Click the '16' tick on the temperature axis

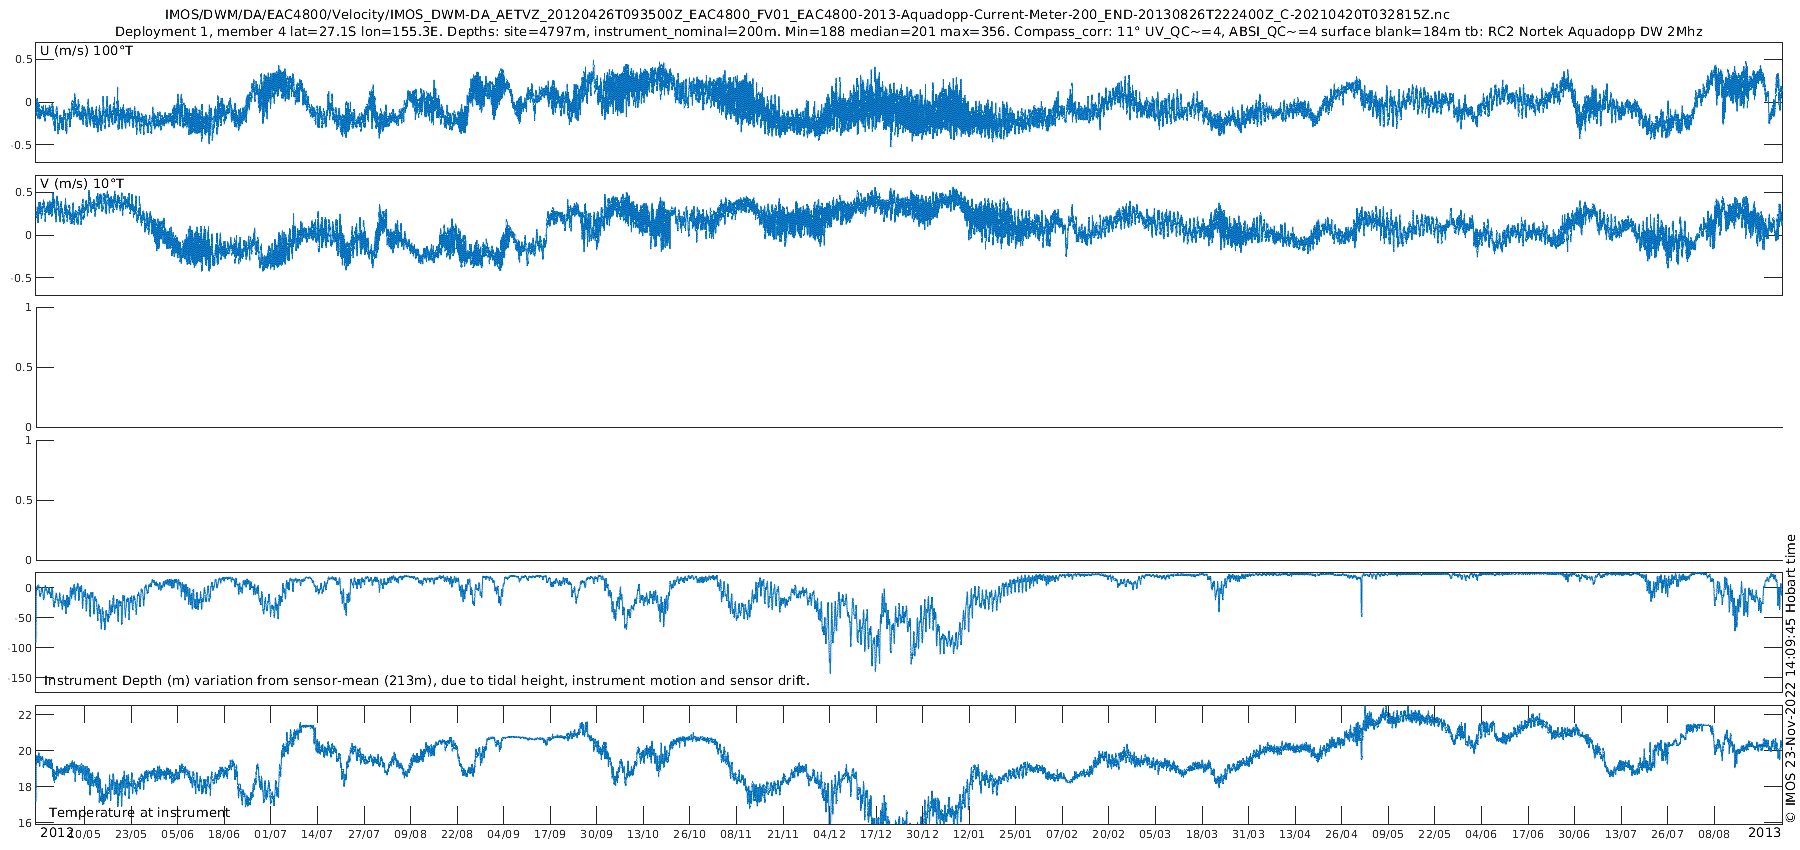25,824
